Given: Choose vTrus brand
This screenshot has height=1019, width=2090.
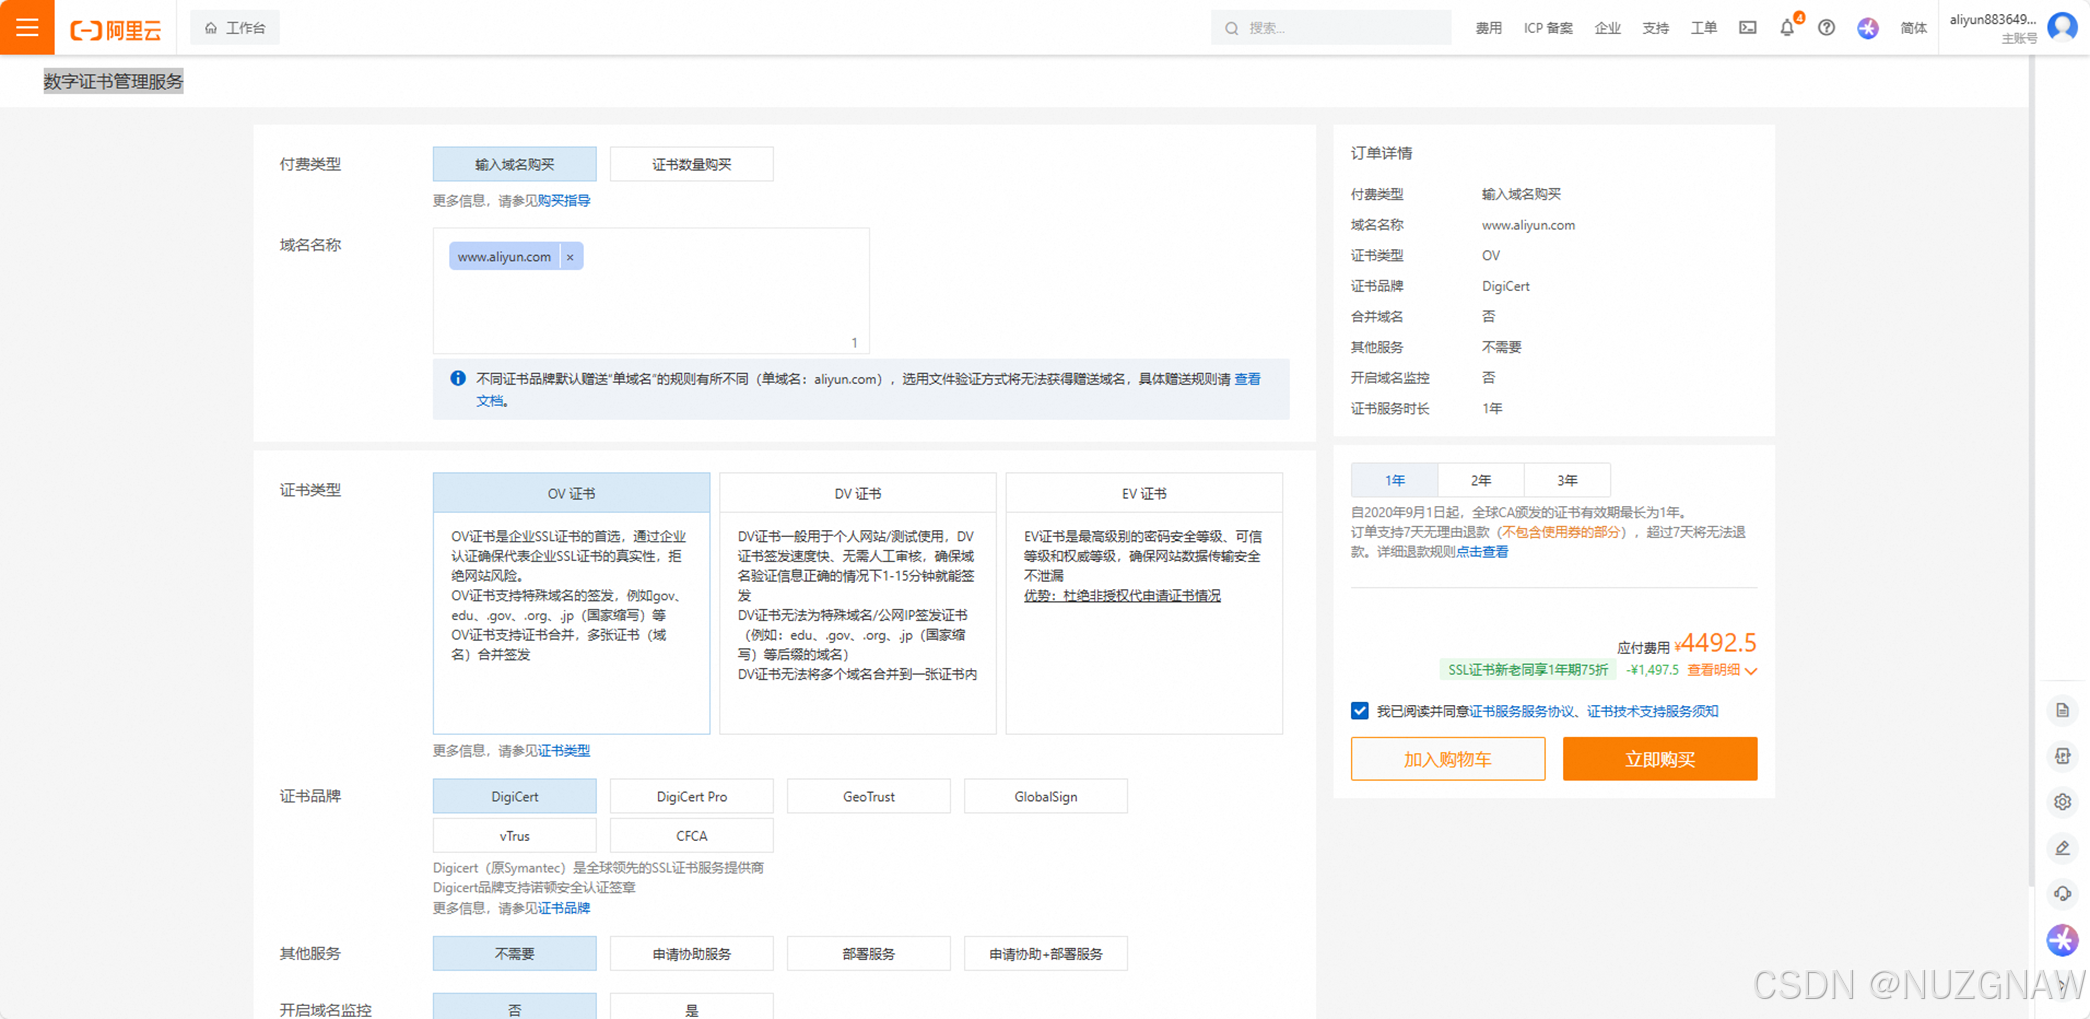Looking at the screenshot, I should pos(514,835).
